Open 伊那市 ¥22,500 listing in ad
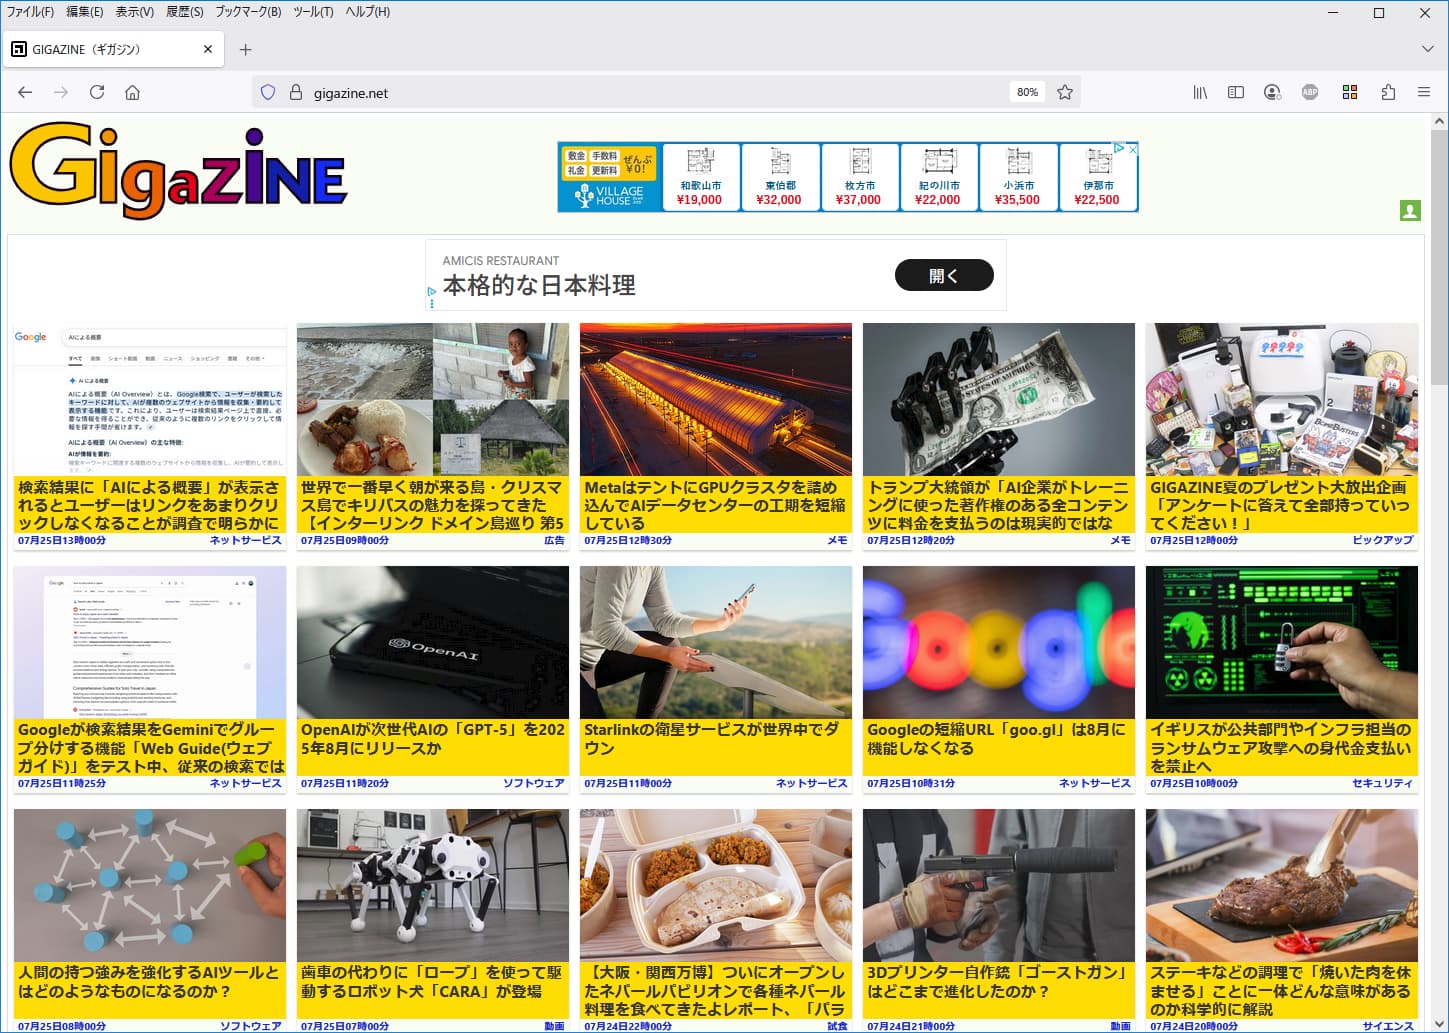The width and height of the screenshot is (1449, 1033). [x=1097, y=177]
